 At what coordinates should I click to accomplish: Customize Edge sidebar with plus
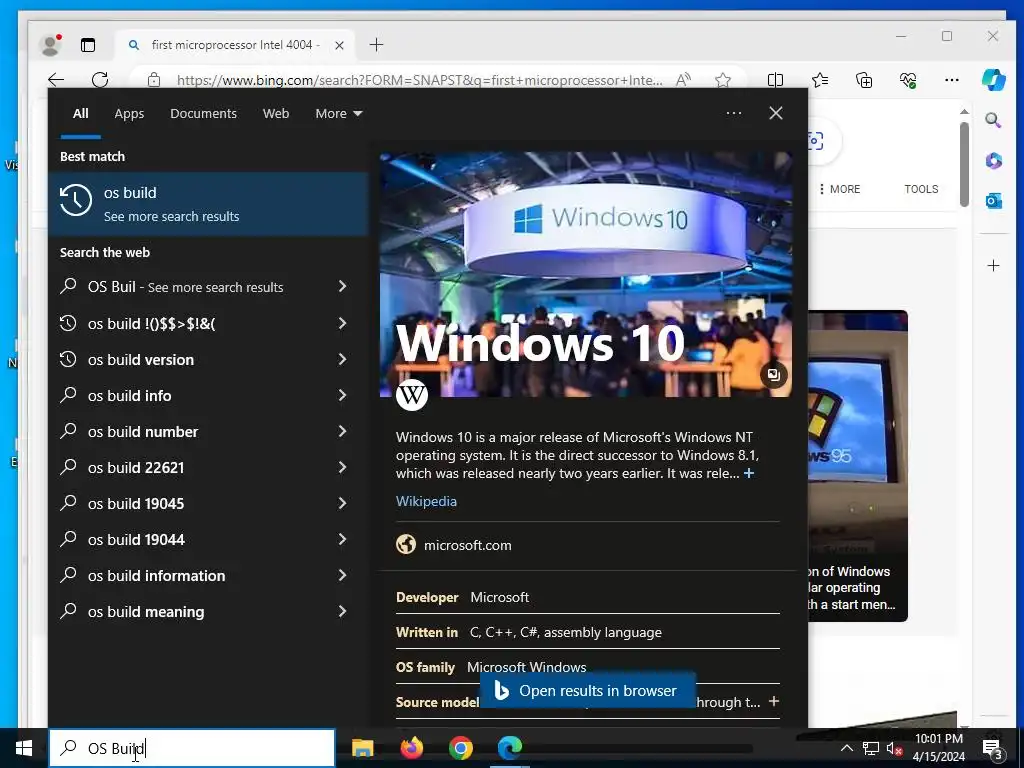tap(993, 266)
